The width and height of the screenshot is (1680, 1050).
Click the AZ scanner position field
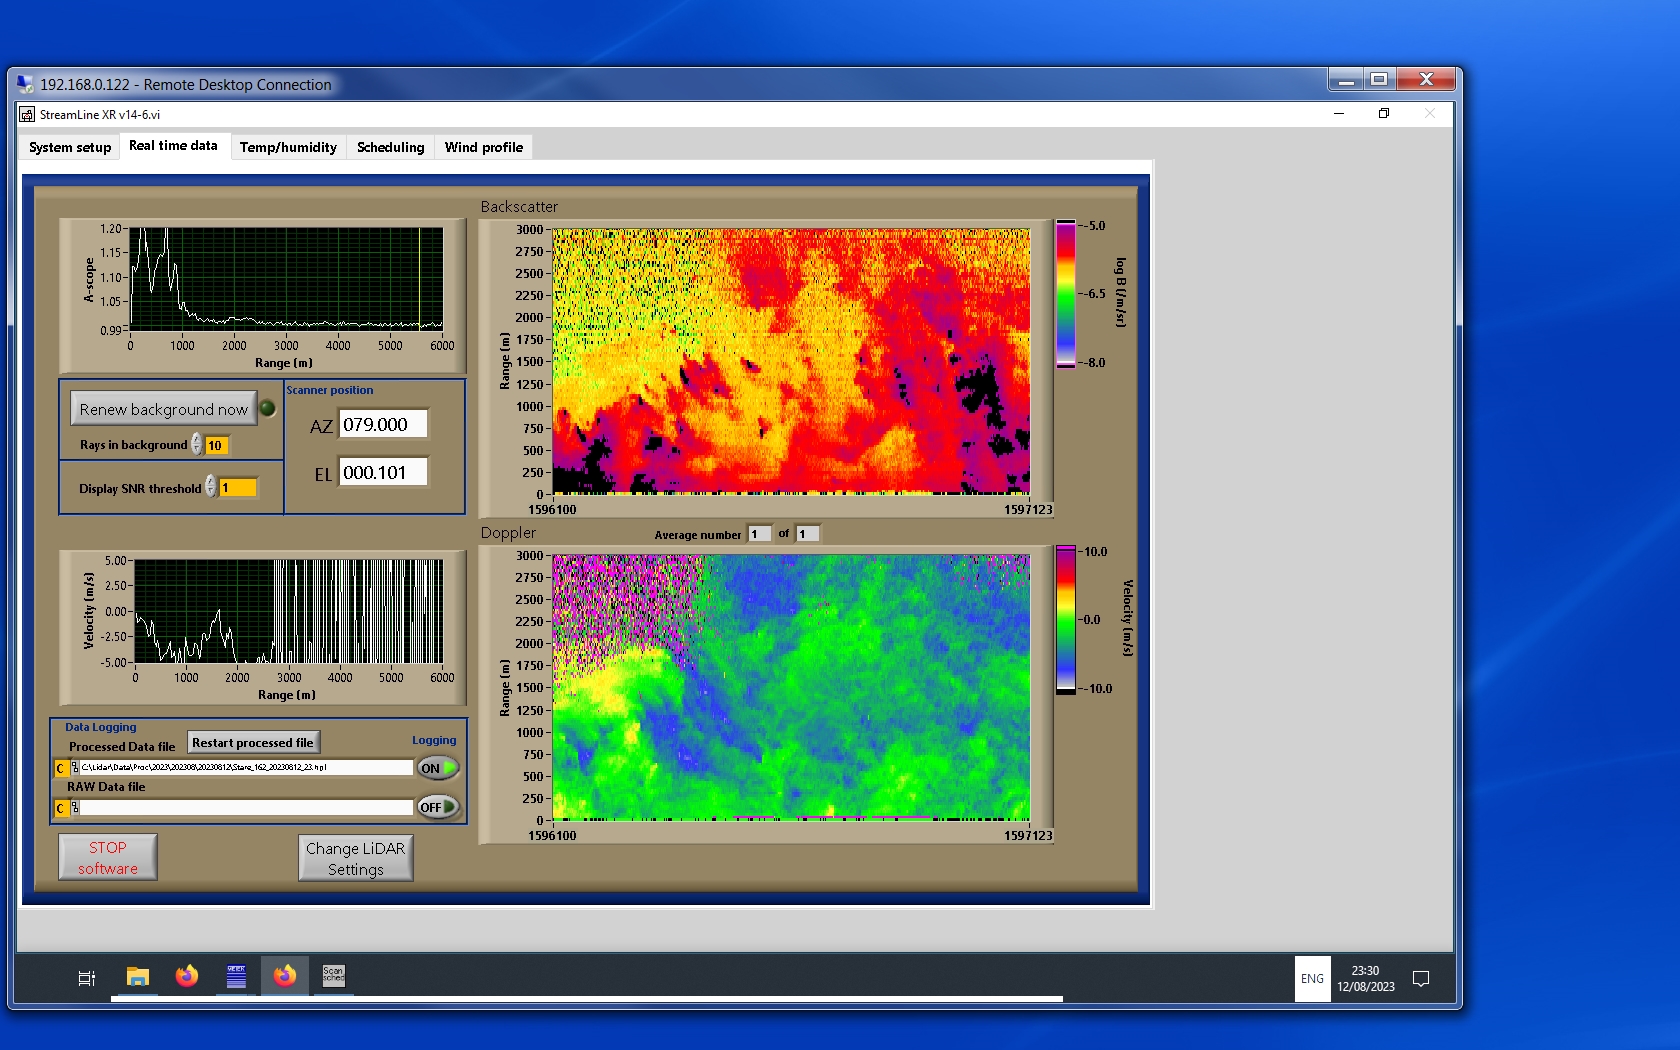point(383,424)
